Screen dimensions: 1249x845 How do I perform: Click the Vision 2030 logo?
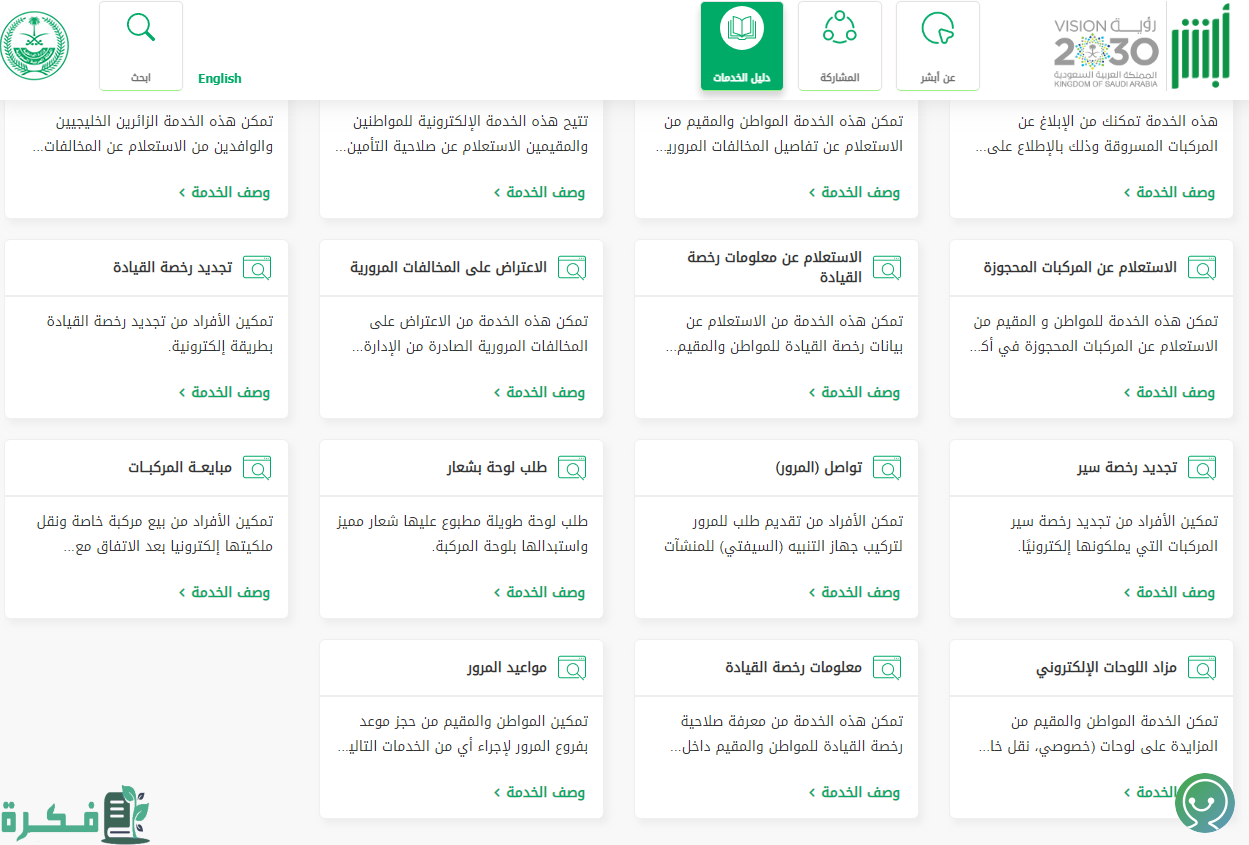point(1106,48)
